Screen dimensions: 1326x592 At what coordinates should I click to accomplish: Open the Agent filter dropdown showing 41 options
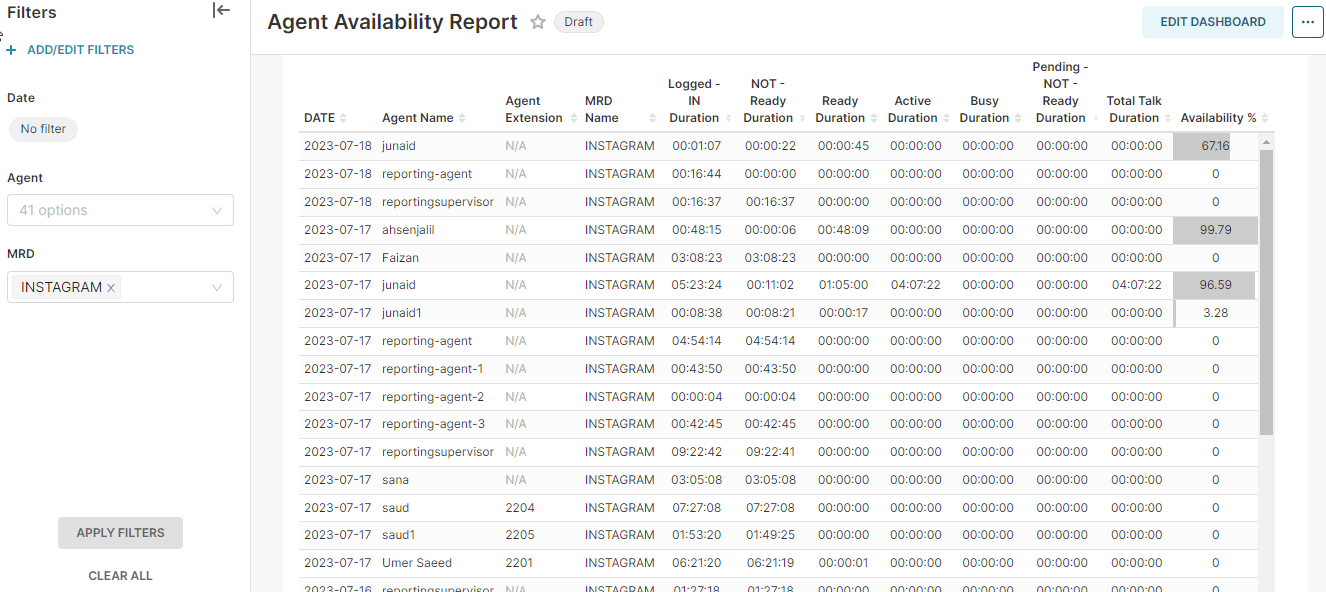tap(120, 210)
